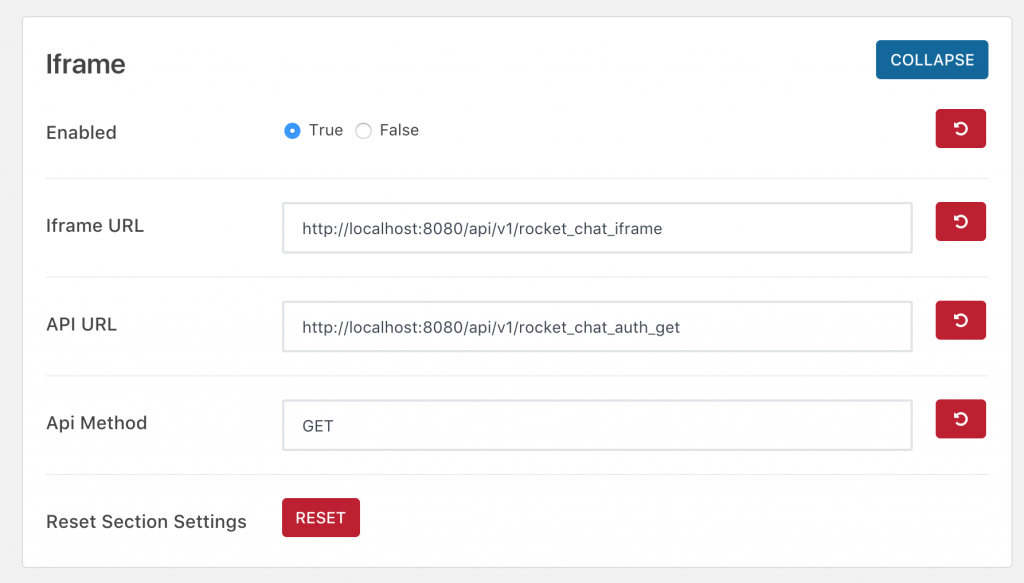
Task: Click the 'Api Method' setting label
Action: point(96,423)
